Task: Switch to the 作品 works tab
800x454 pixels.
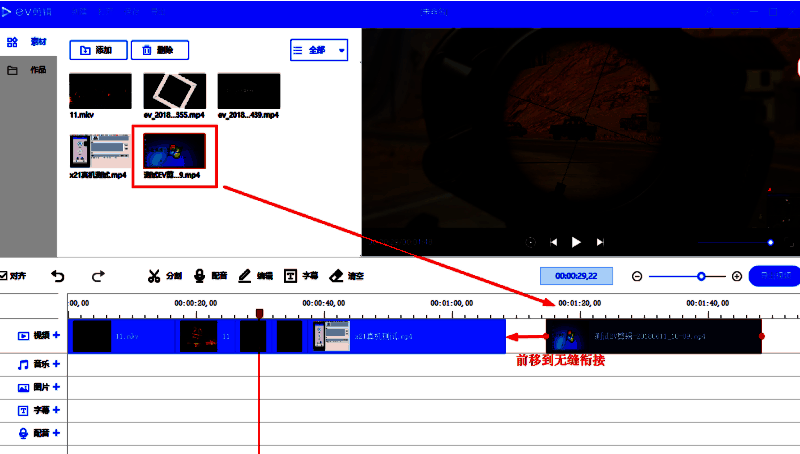Action: click(28, 71)
